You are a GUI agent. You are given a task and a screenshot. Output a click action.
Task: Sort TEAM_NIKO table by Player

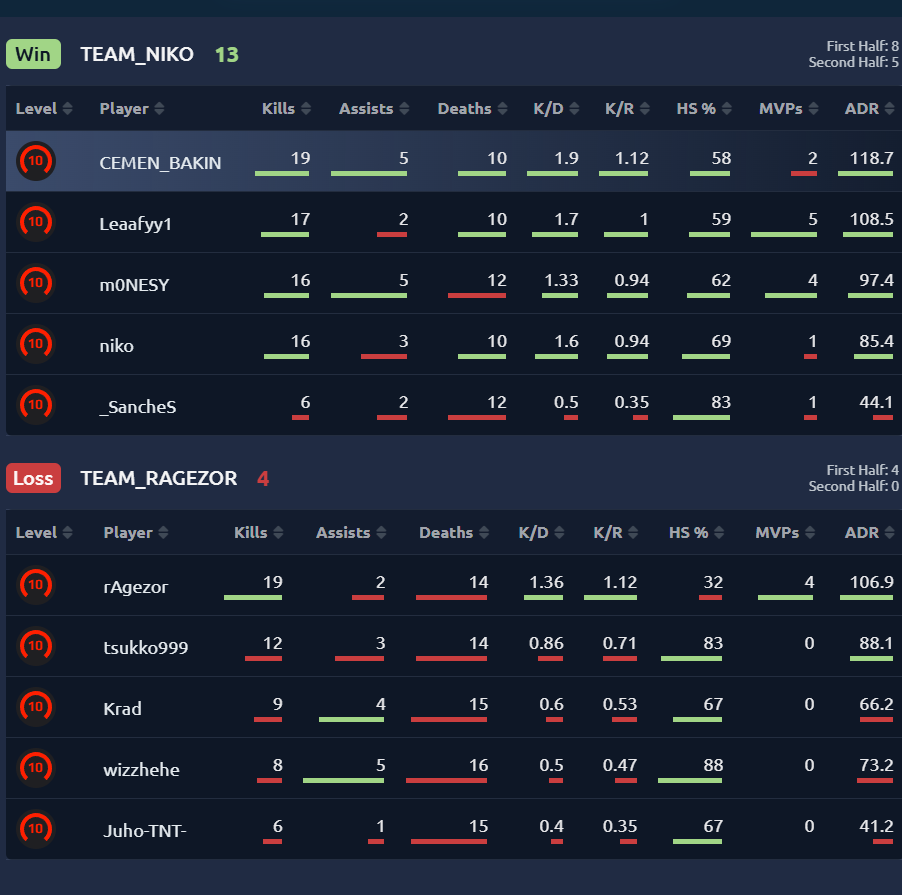132,109
